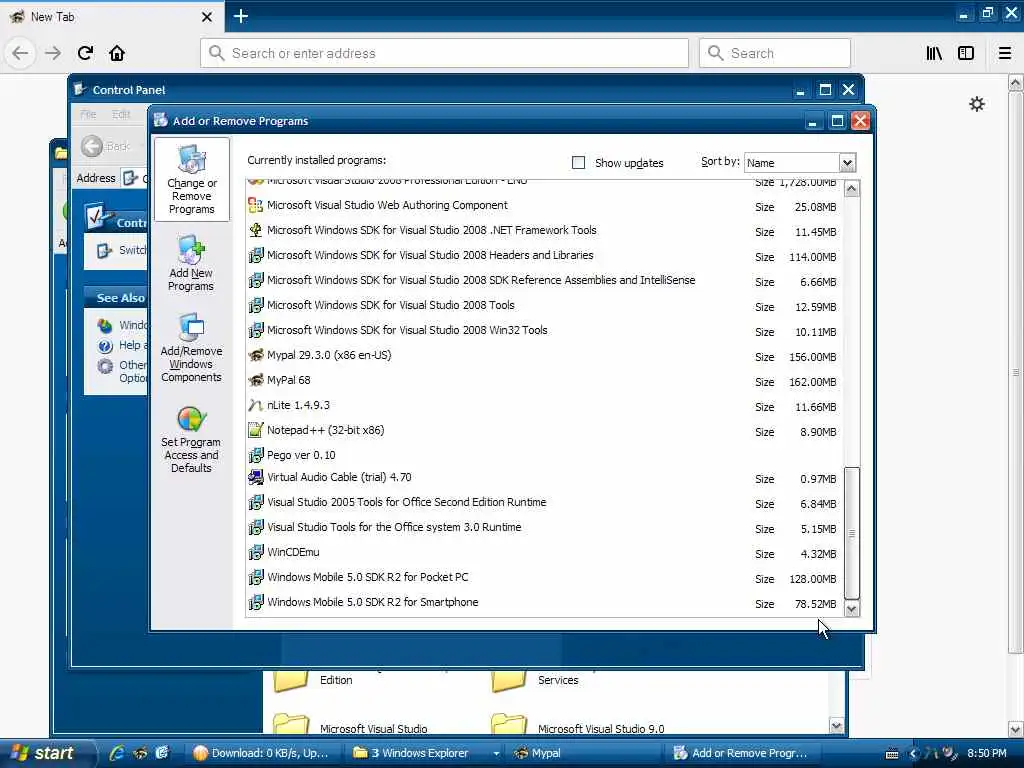Click the browser address bar field

pyautogui.click(x=444, y=53)
